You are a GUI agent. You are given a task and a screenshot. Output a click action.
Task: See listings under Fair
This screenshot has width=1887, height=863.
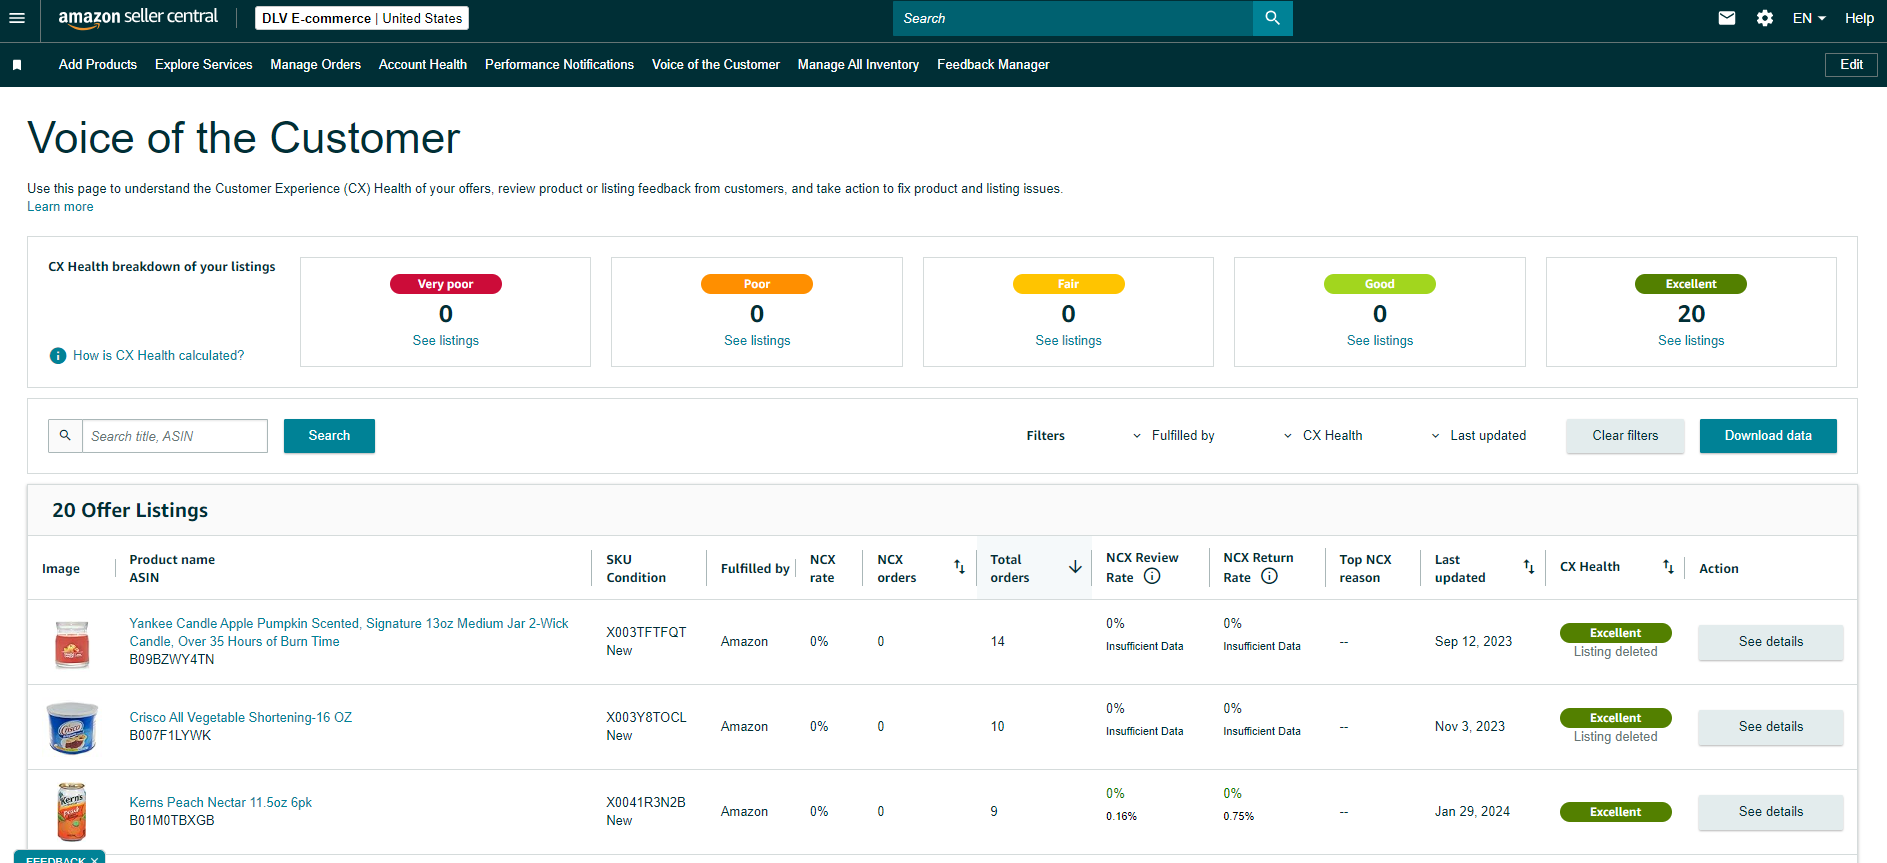(1068, 341)
